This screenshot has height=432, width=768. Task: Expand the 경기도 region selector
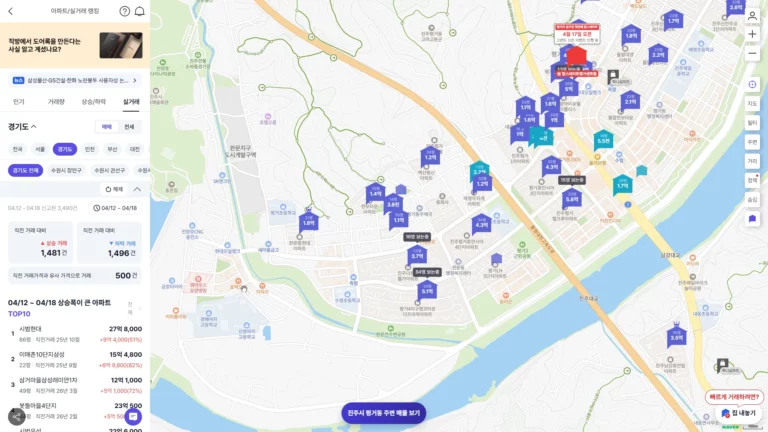click(22, 127)
